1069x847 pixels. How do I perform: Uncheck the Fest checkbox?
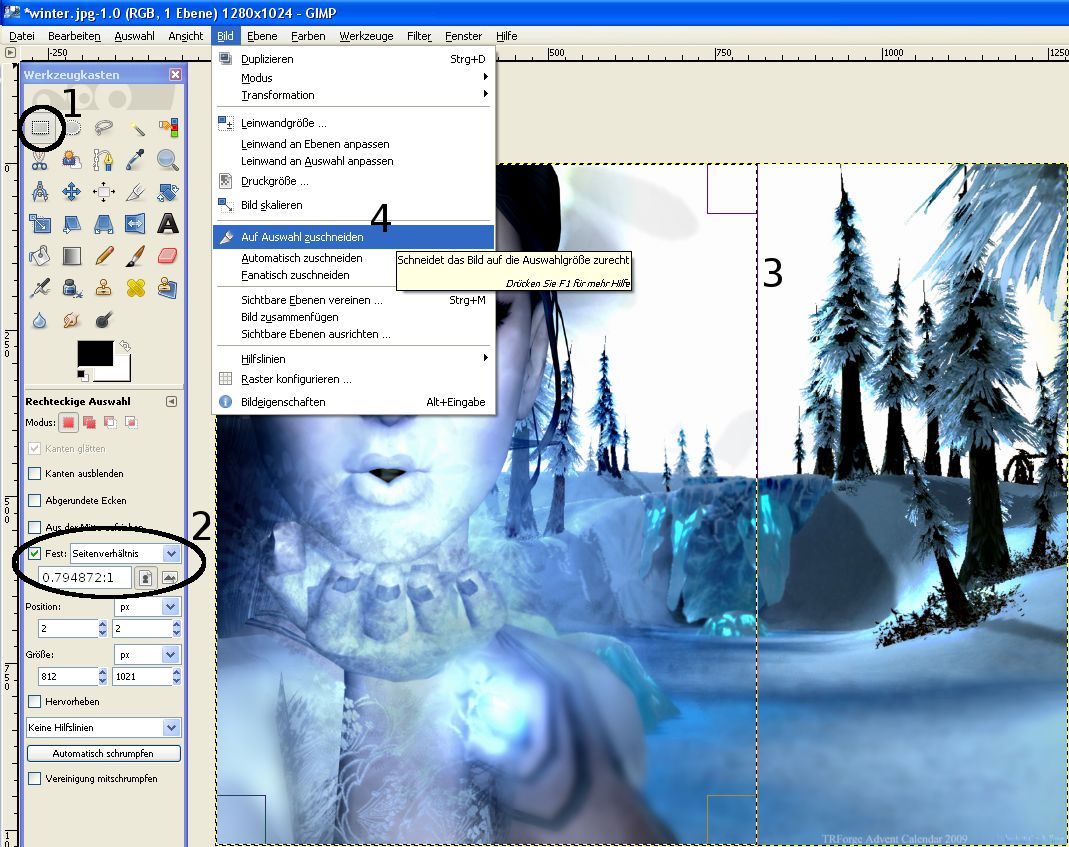[x=34, y=554]
